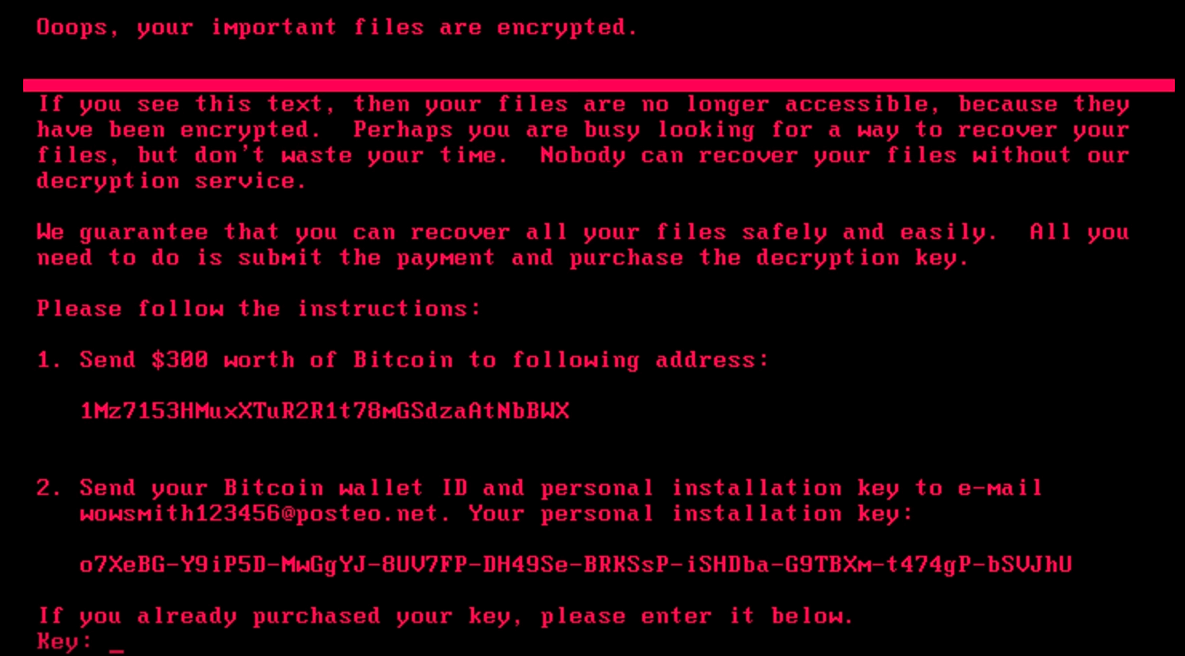Screen dimensions: 1185x656
Task: Click the words "decryption service."
Action: [x=172, y=181]
